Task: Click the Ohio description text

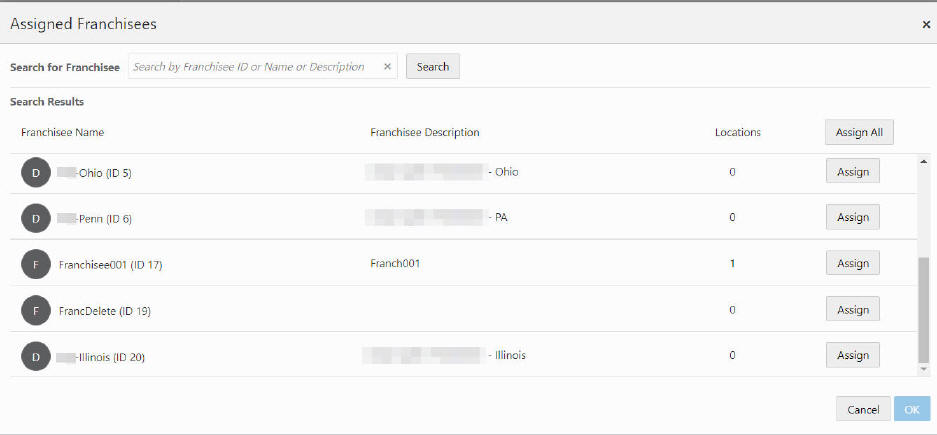Action: pos(442,172)
